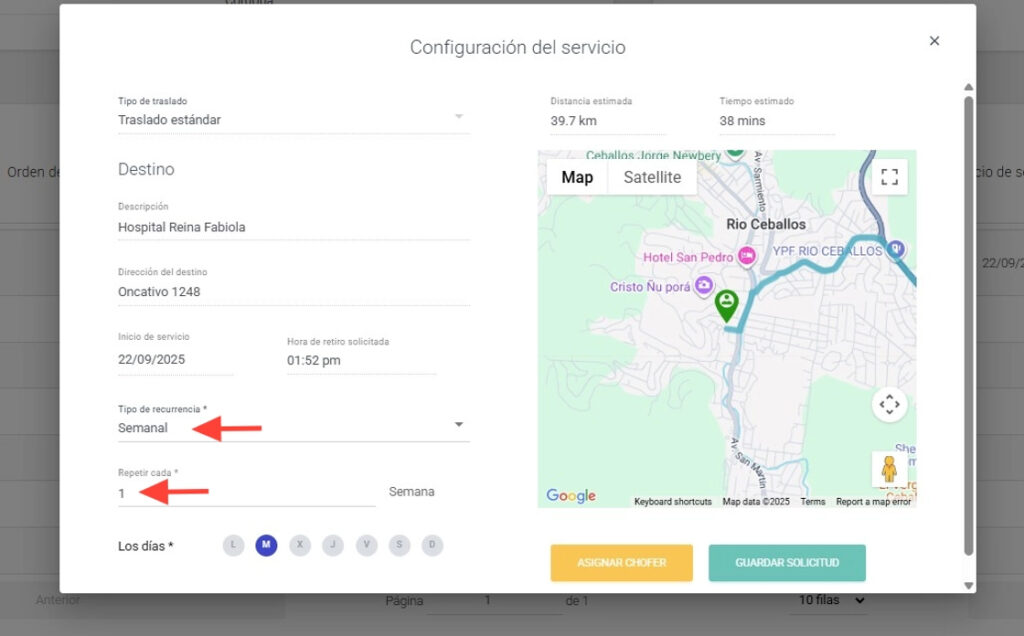Select the Map view tab

[577, 177]
